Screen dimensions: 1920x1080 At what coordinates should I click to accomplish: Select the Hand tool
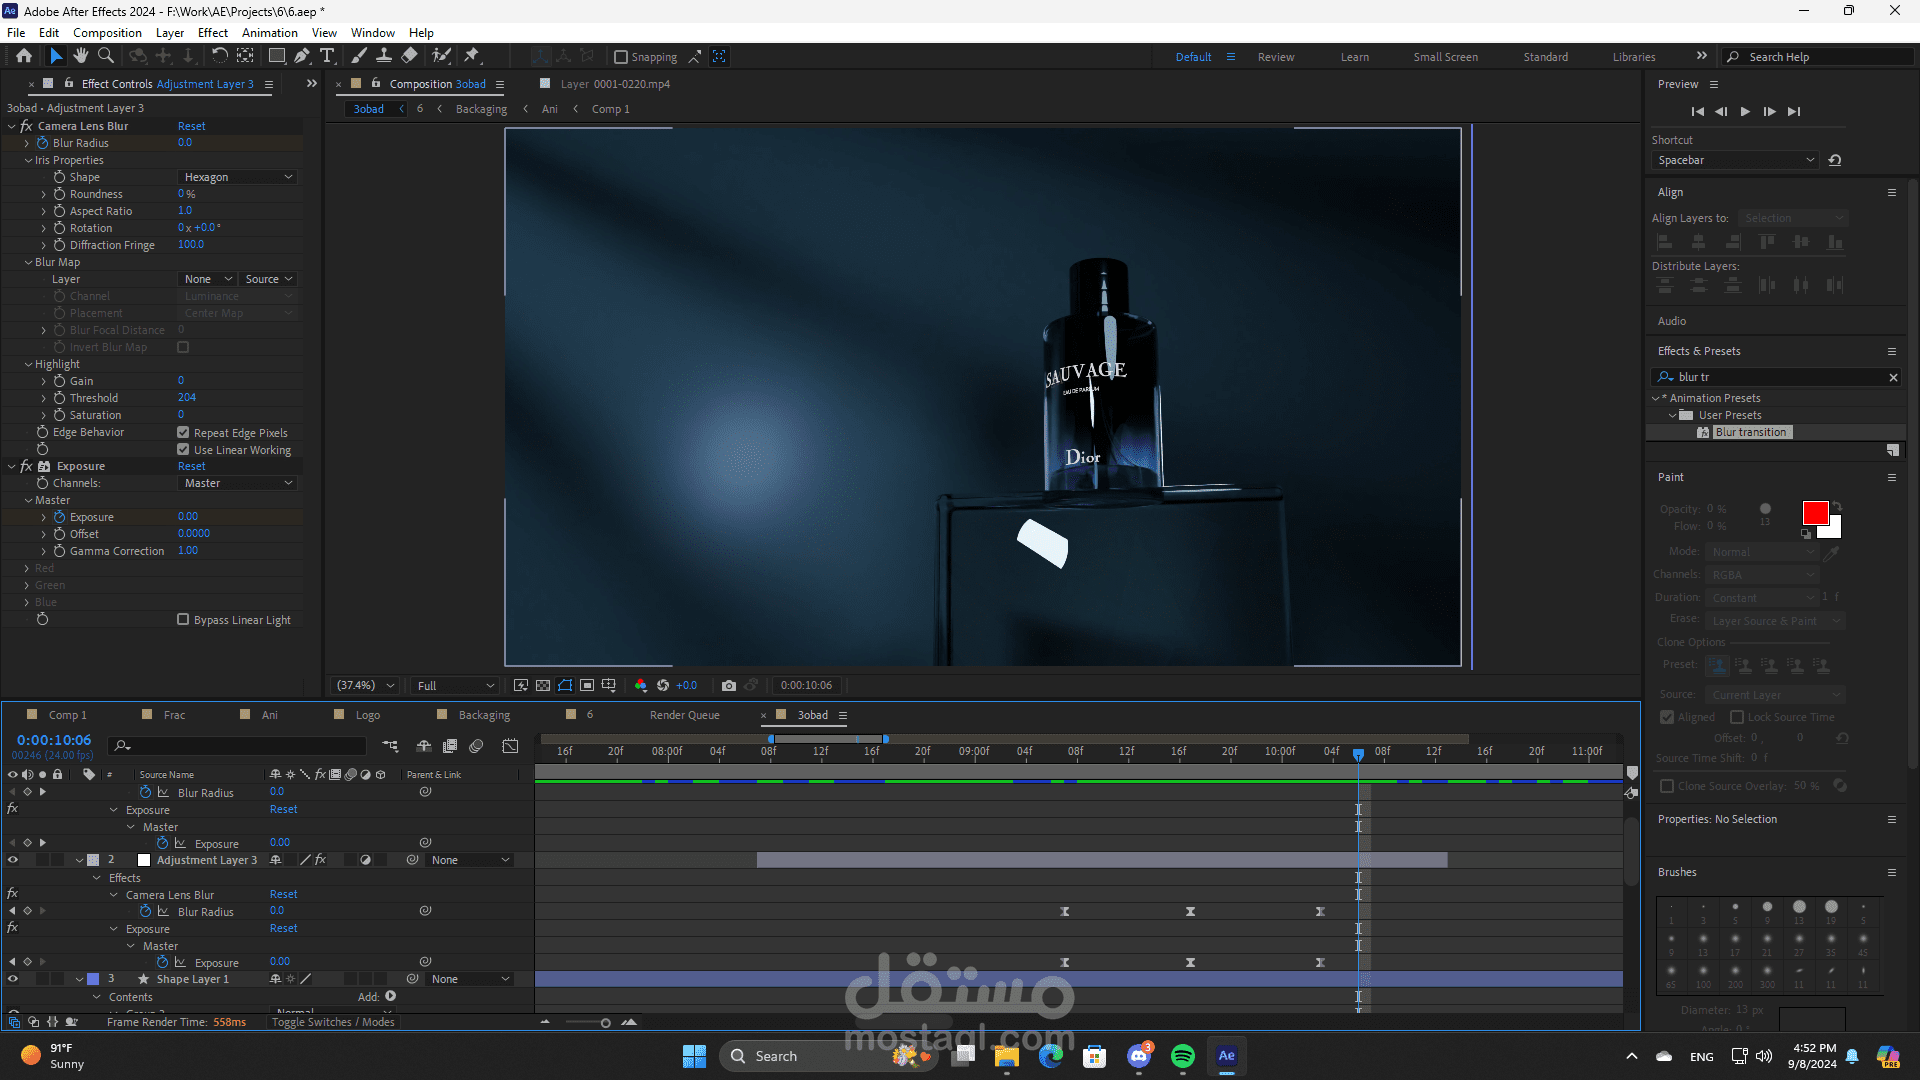click(81, 56)
